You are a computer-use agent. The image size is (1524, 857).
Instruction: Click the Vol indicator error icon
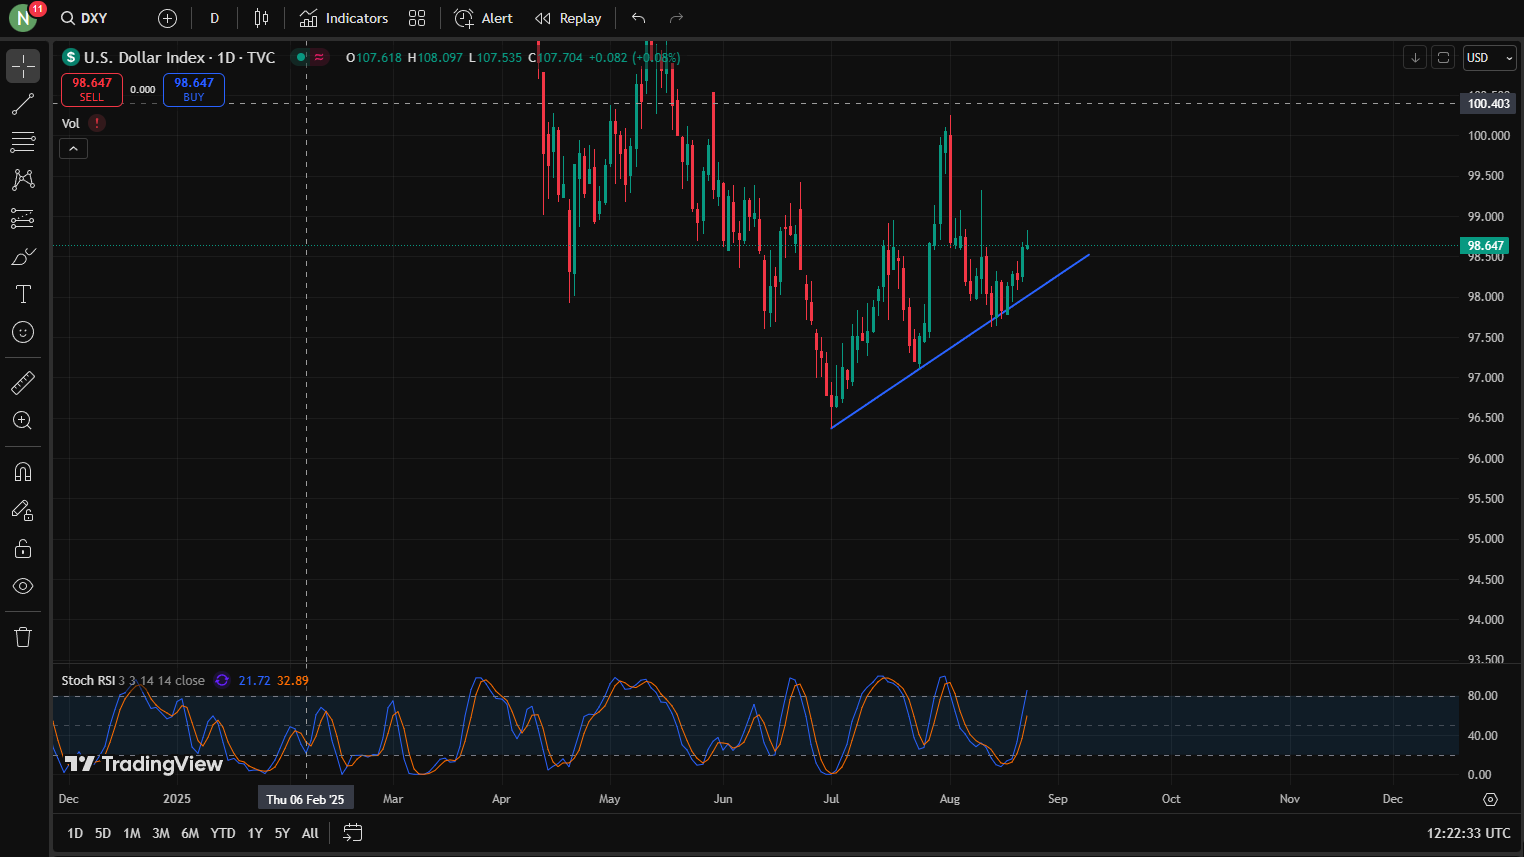click(x=97, y=123)
